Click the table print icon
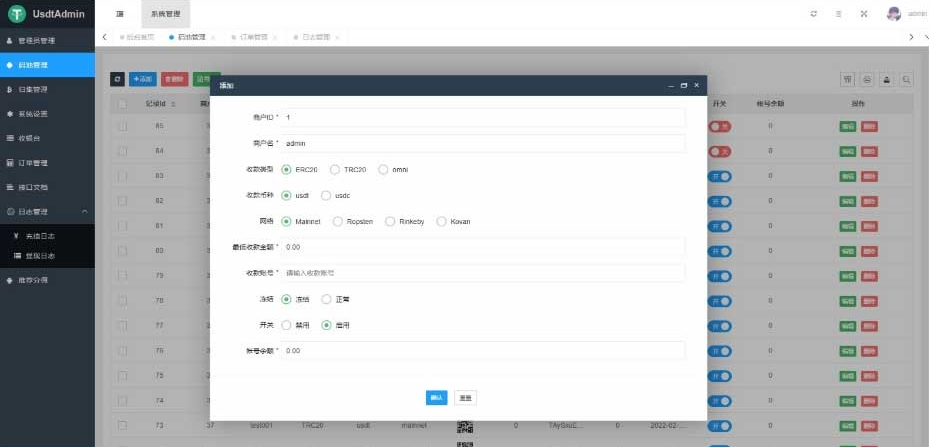 (x=867, y=79)
